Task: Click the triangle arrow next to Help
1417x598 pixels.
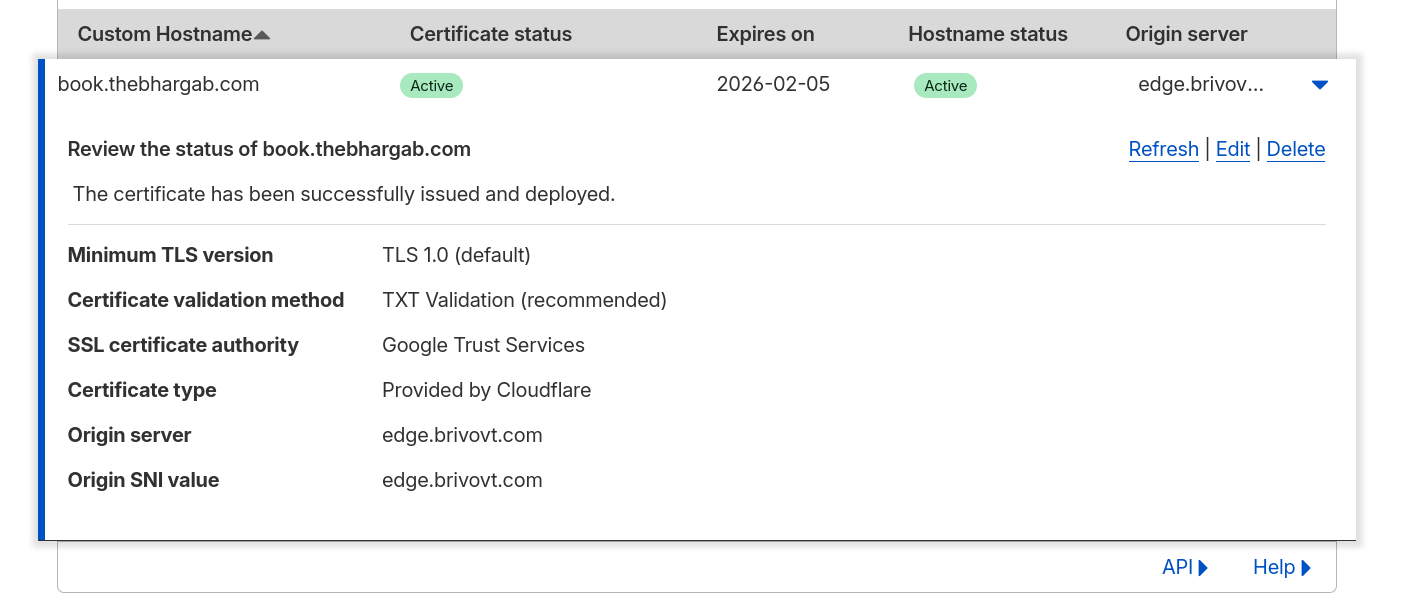Action: click(x=1306, y=568)
